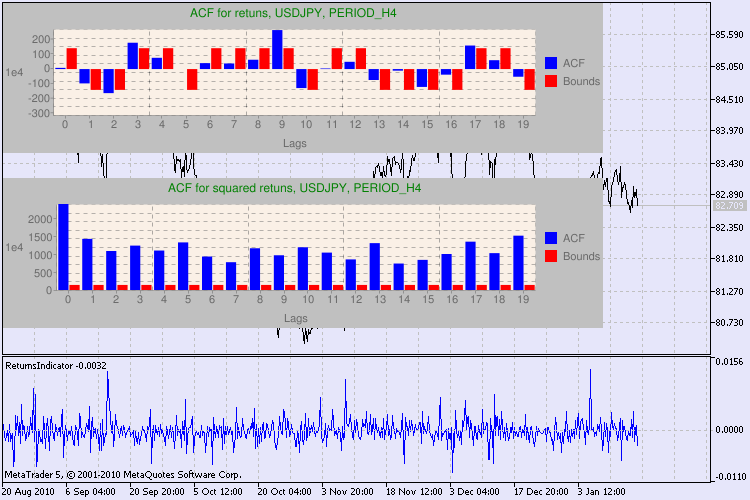
Task: Click the 200 y-axis label in returns chart
Action: pyautogui.click(x=43, y=39)
